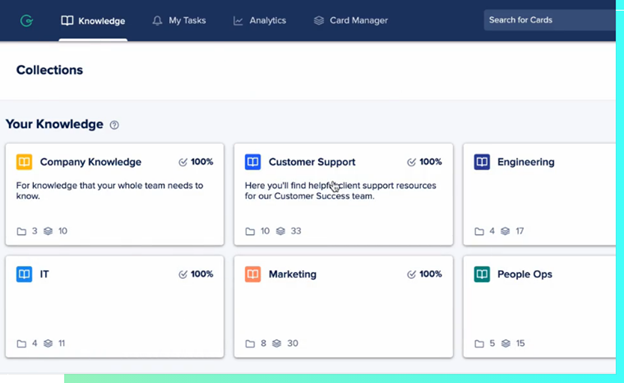The image size is (624, 383).
Task: Open the People Ops collection
Action: (x=539, y=307)
